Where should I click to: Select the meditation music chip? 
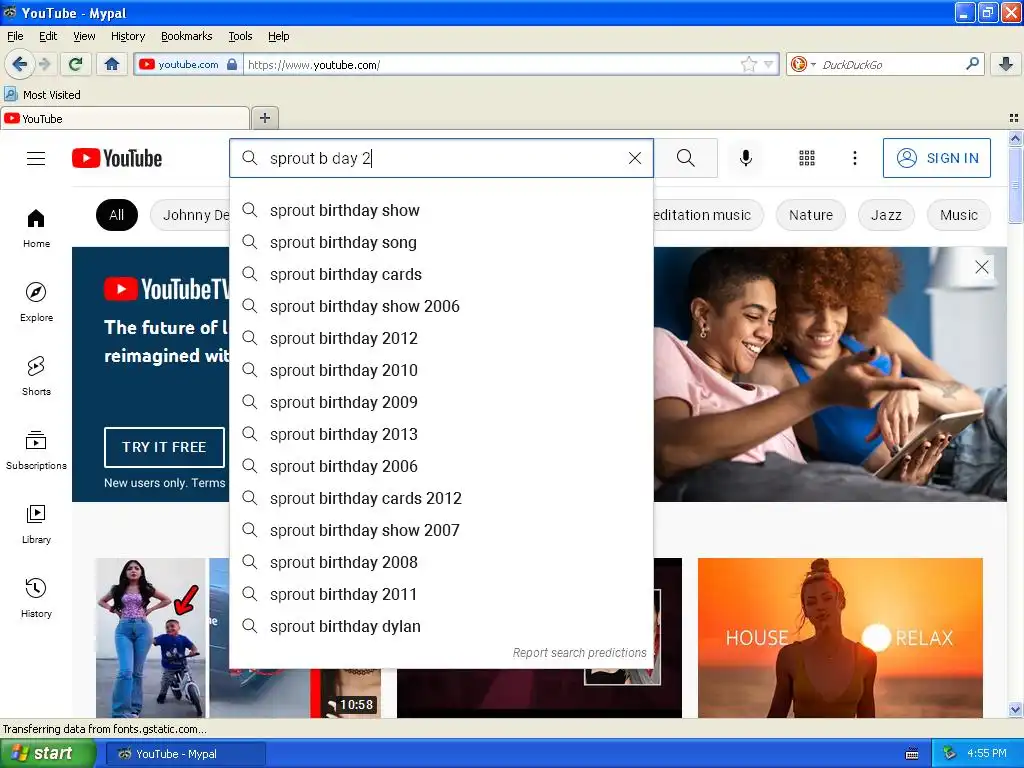707,215
